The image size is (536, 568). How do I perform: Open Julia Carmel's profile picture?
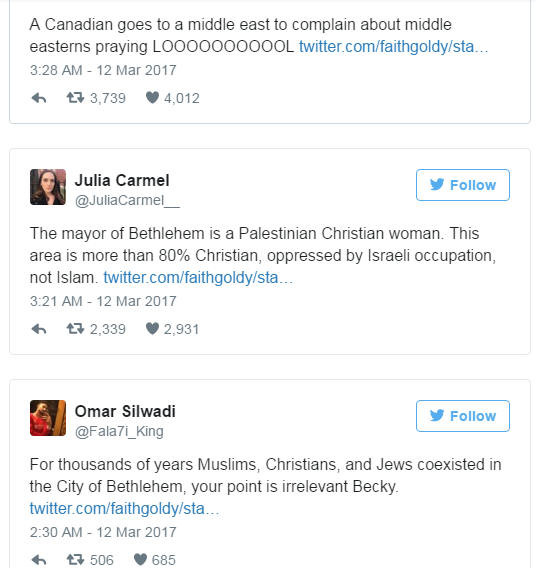[48, 187]
